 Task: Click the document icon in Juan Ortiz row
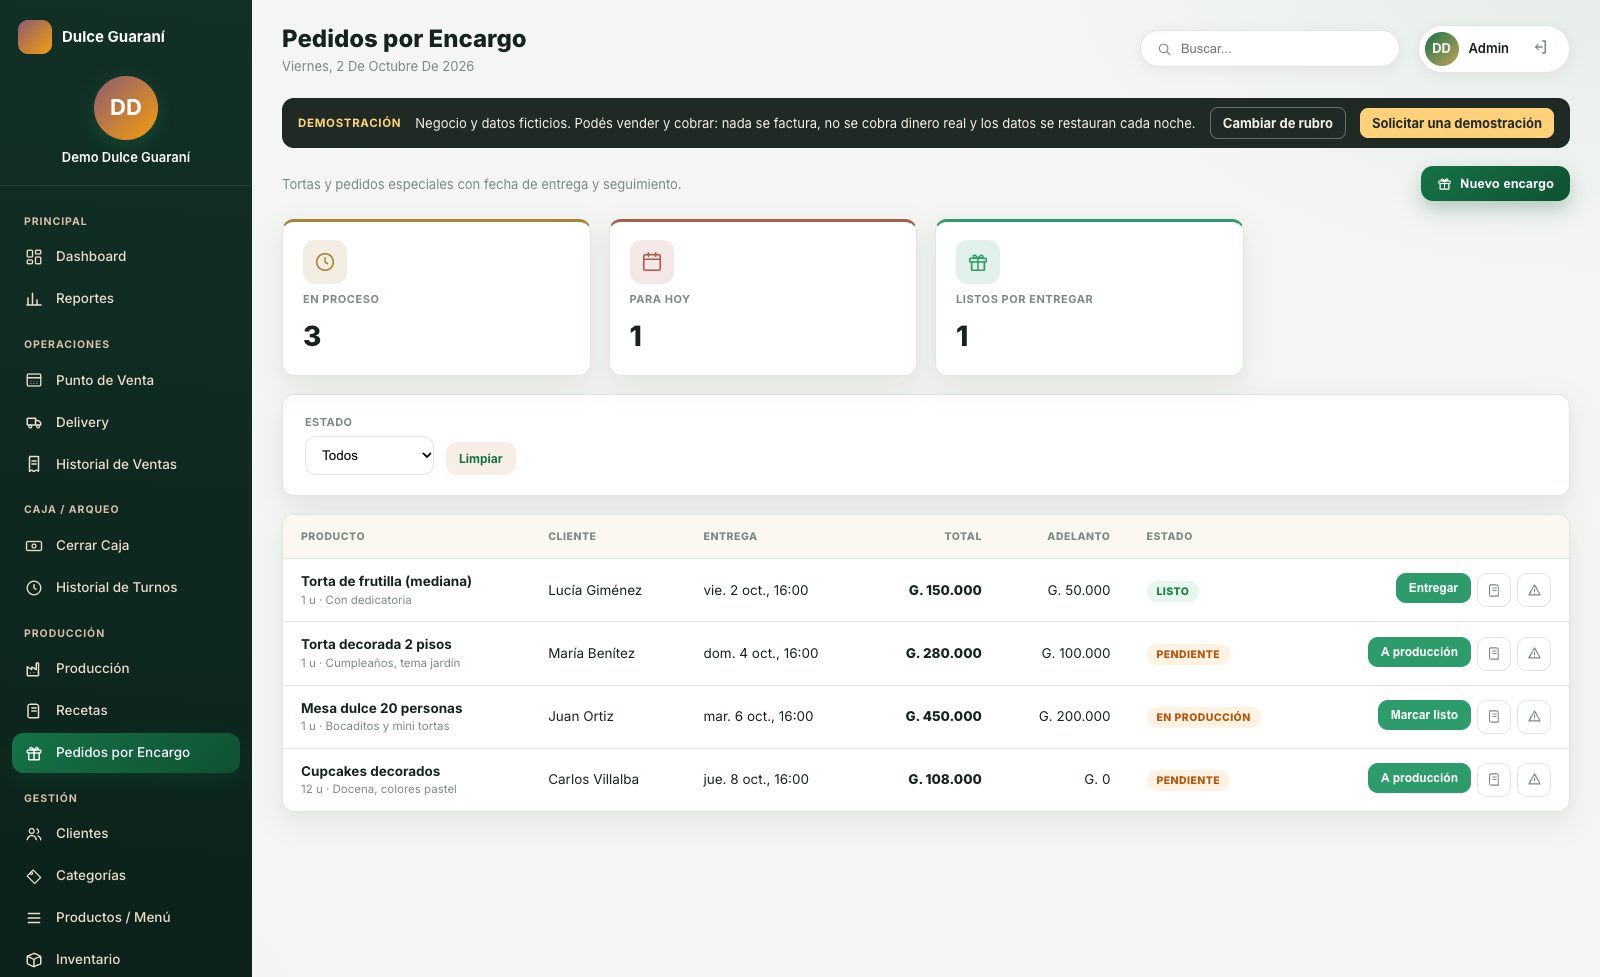tap(1494, 716)
